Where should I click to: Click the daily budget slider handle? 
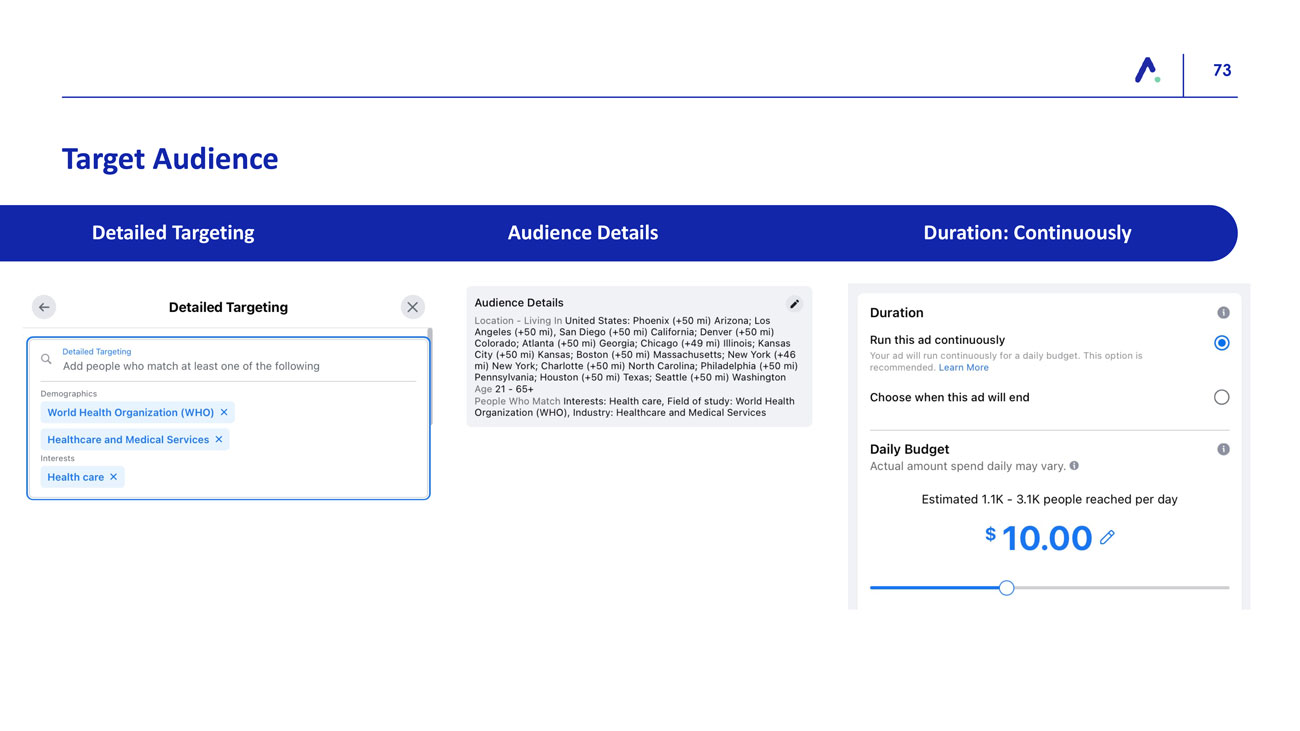(1006, 588)
